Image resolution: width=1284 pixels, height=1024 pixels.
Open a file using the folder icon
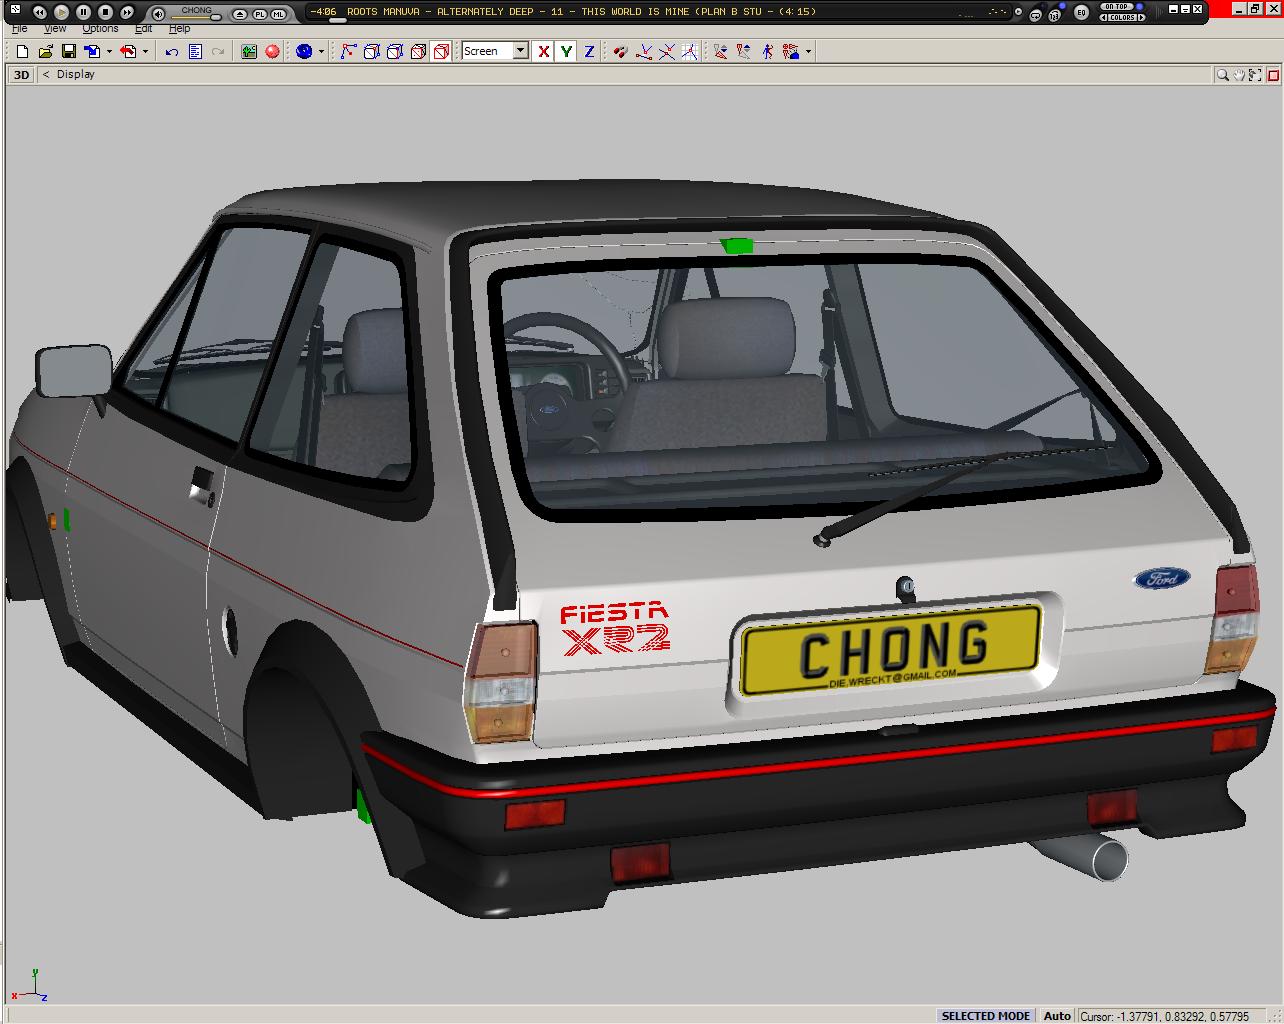(x=45, y=51)
